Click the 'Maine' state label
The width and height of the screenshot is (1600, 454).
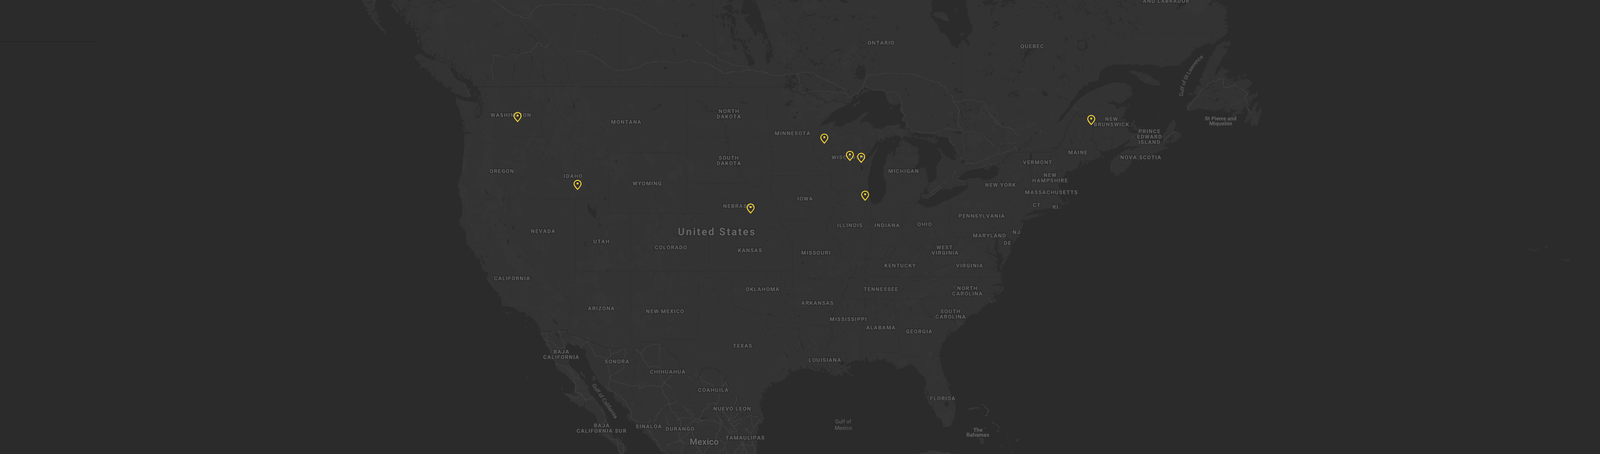1078,152
